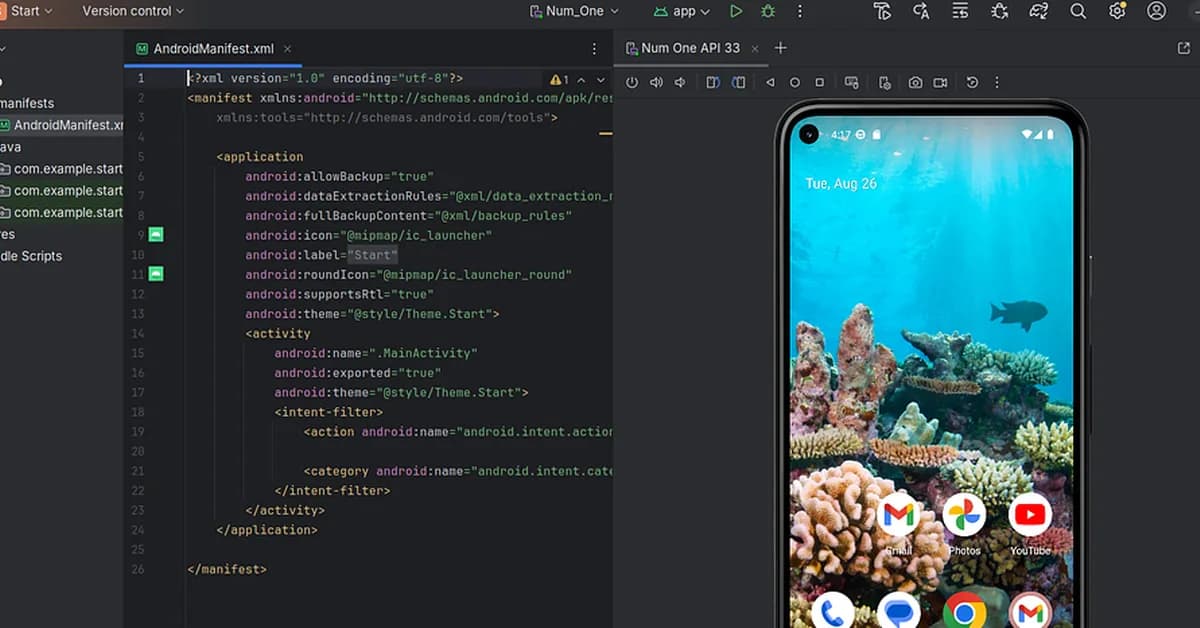Close the AndroidManifest.xml editor tab
The width and height of the screenshot is (1200, 628).
coord(288,48)
